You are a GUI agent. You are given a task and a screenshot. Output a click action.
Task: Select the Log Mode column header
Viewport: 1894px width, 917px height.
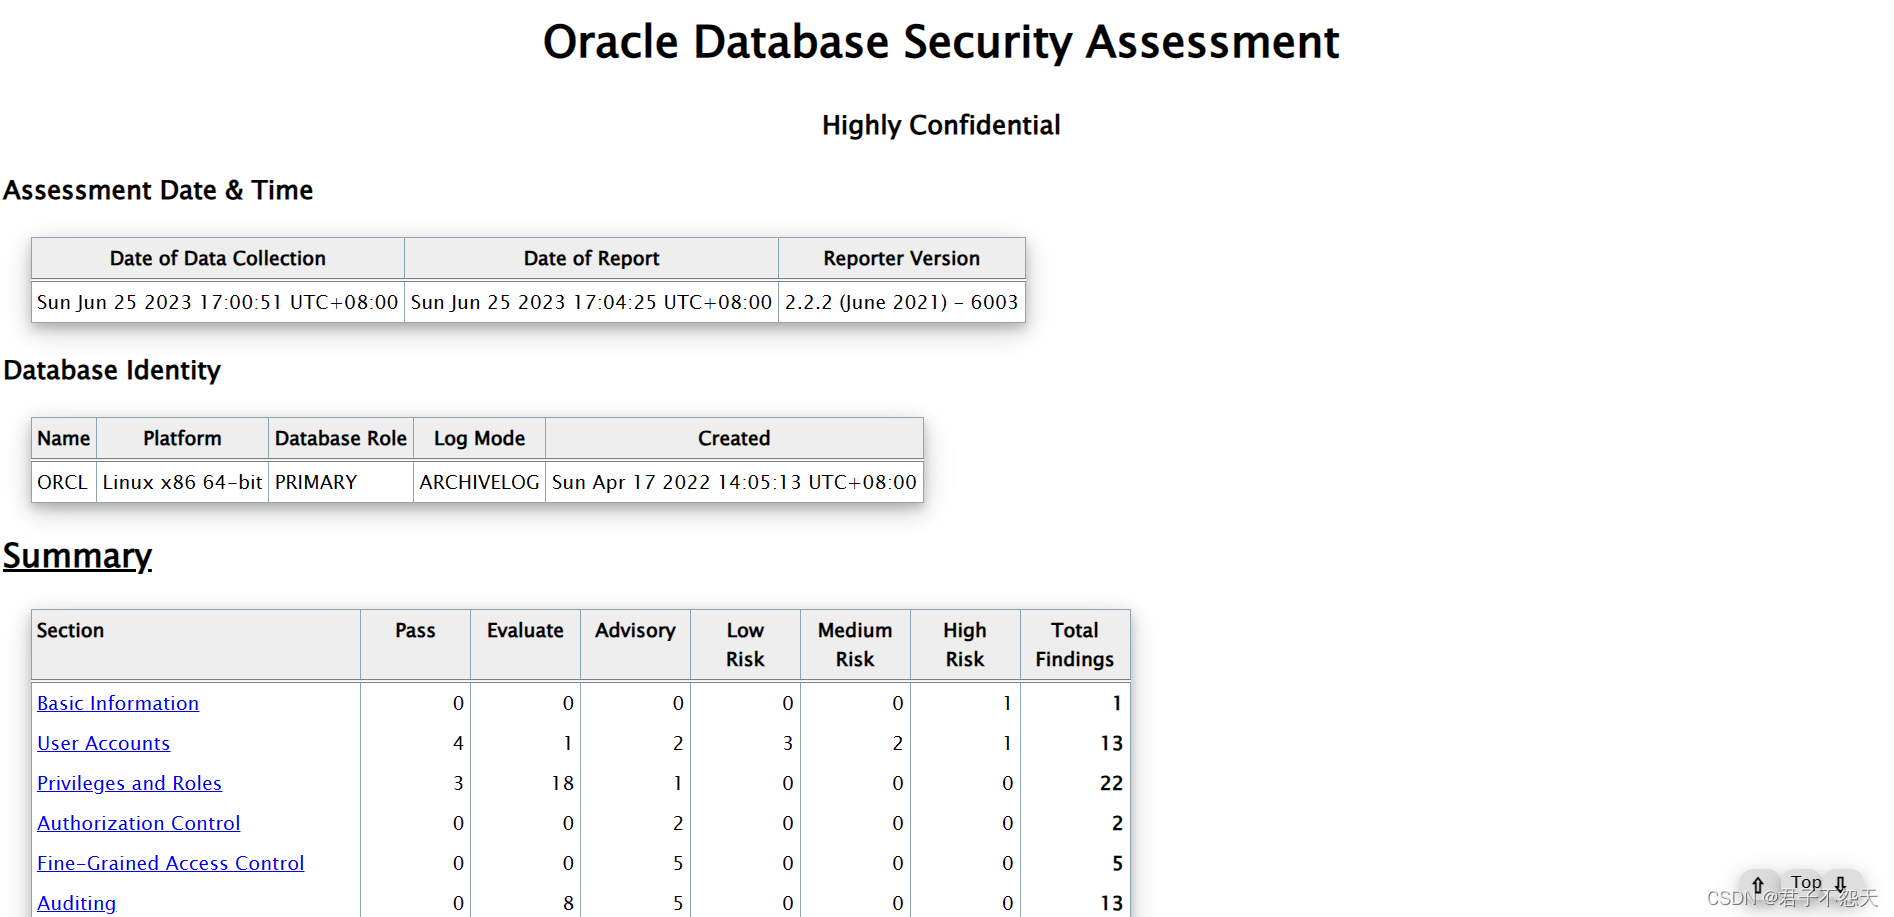click(x=480, y=438)
